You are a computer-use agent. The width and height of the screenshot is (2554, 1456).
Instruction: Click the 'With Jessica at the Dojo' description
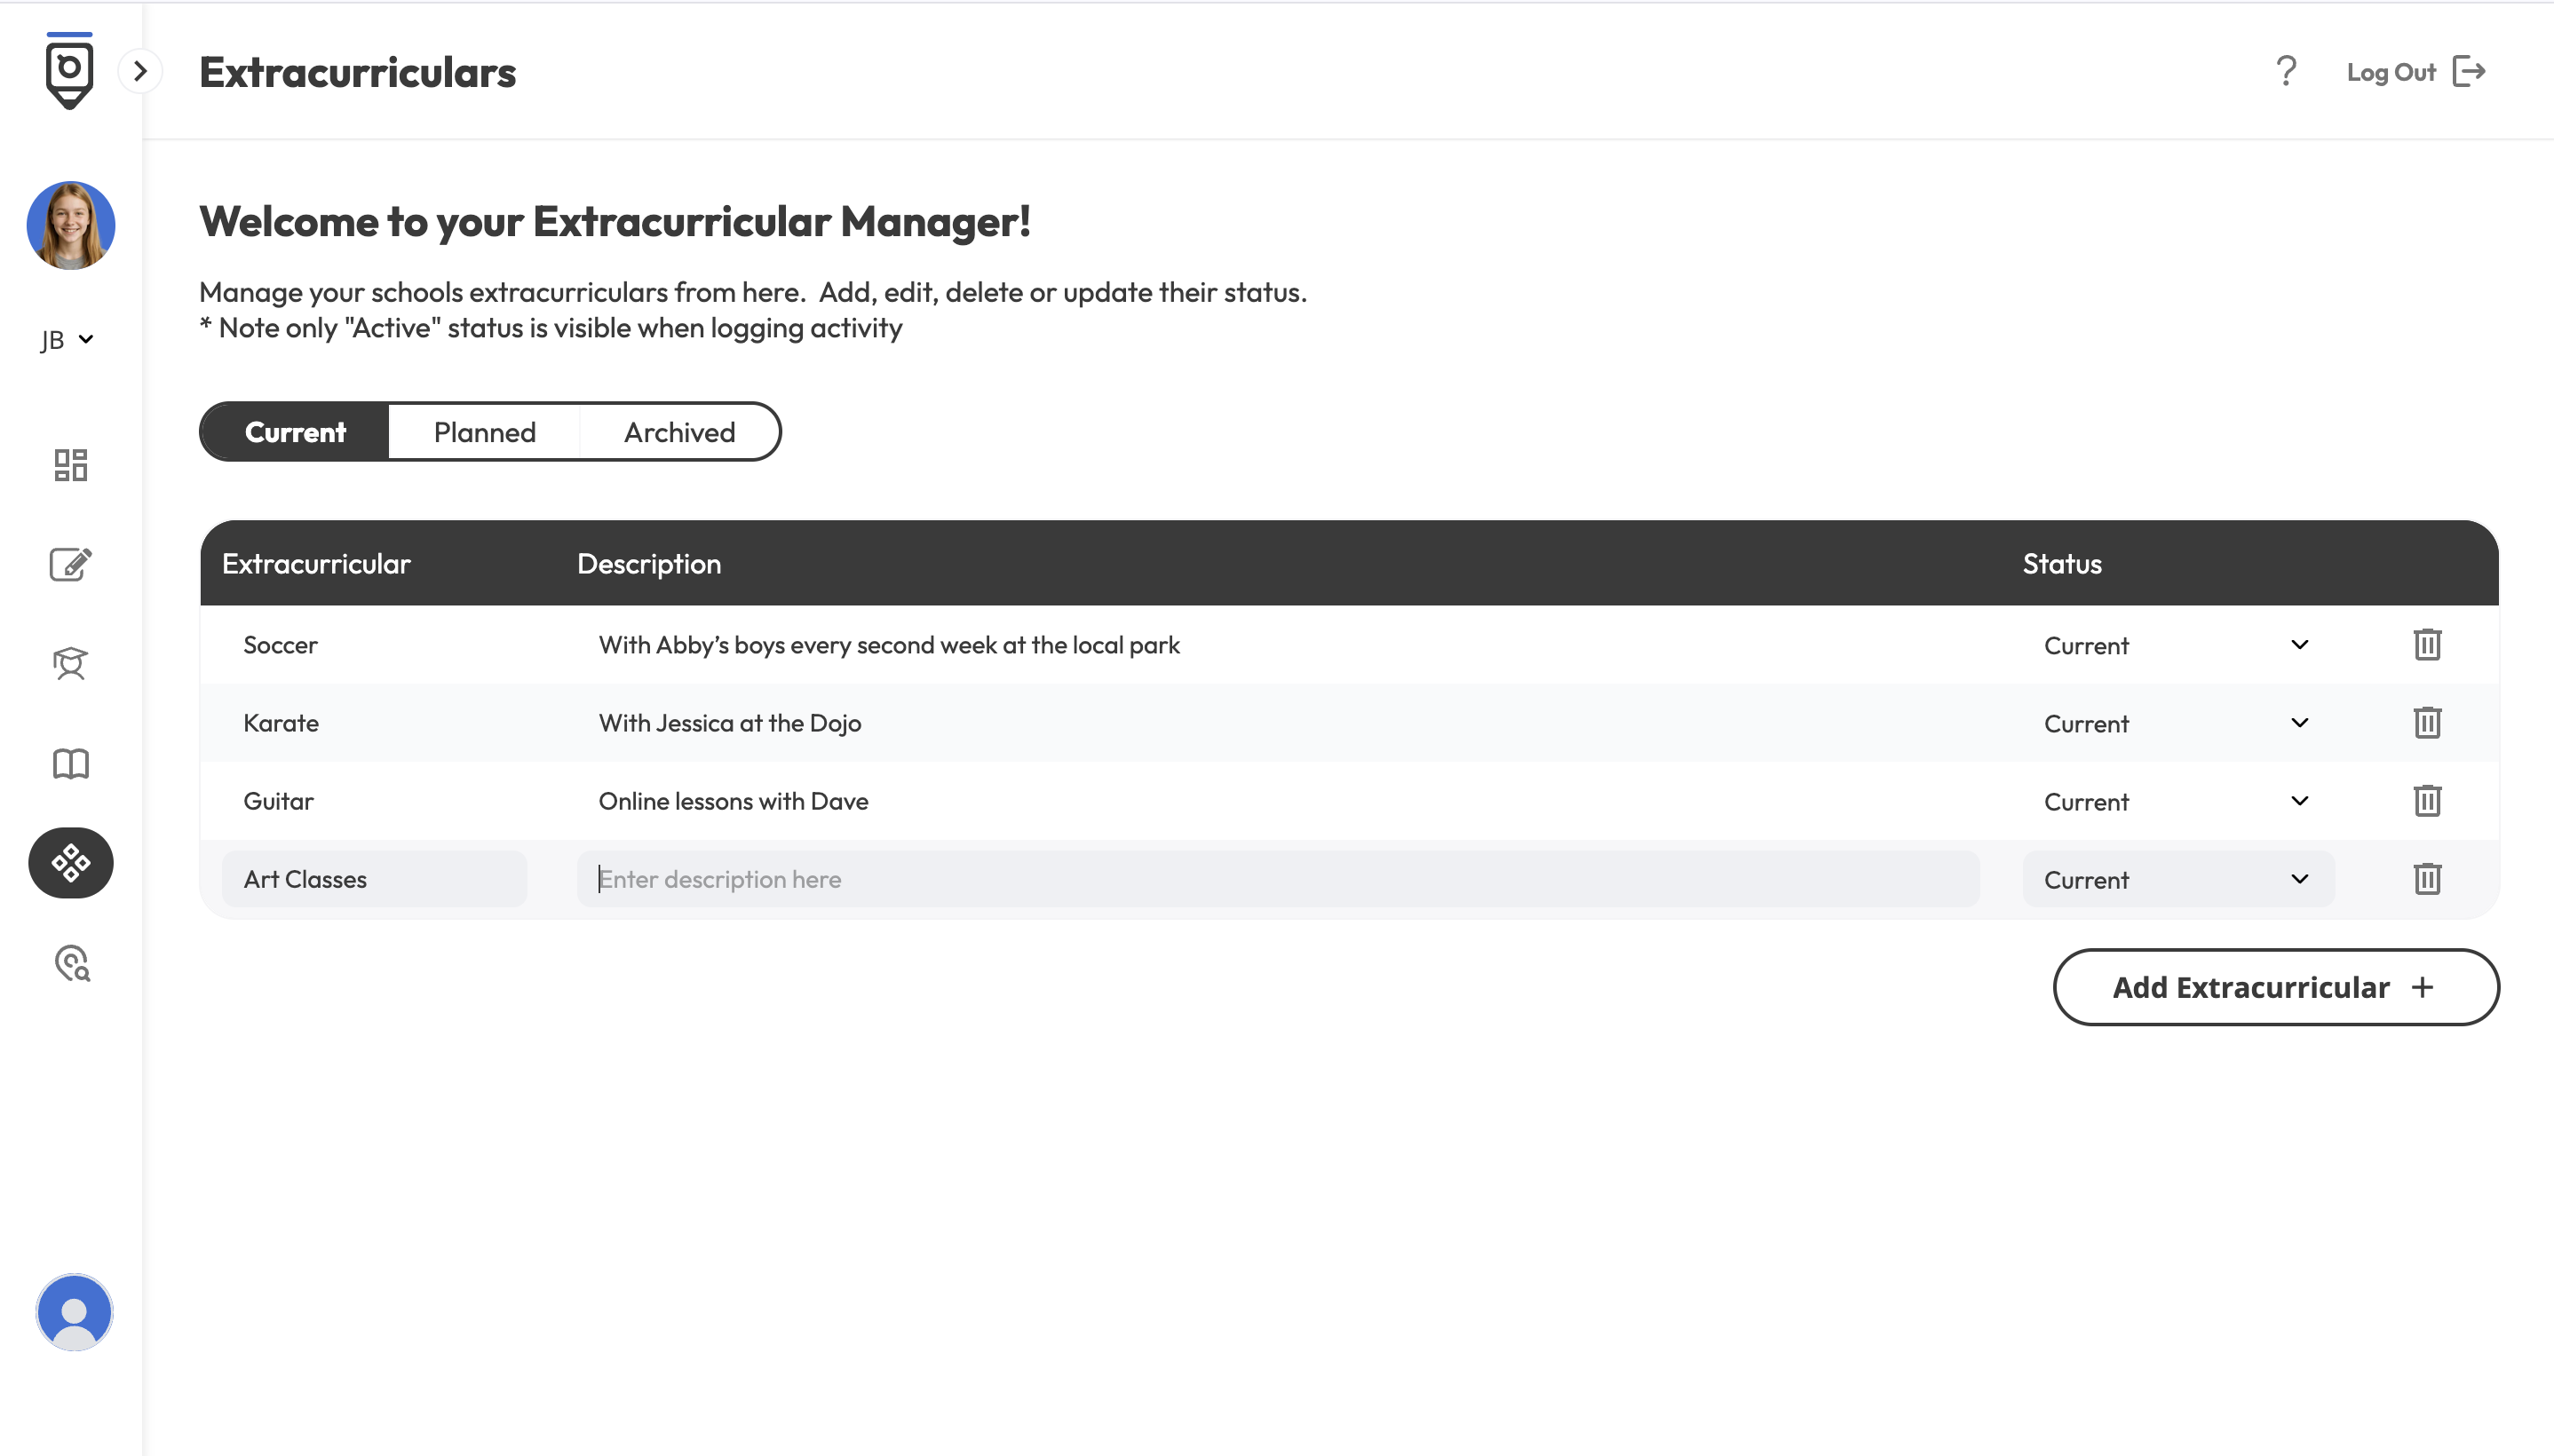730,723
